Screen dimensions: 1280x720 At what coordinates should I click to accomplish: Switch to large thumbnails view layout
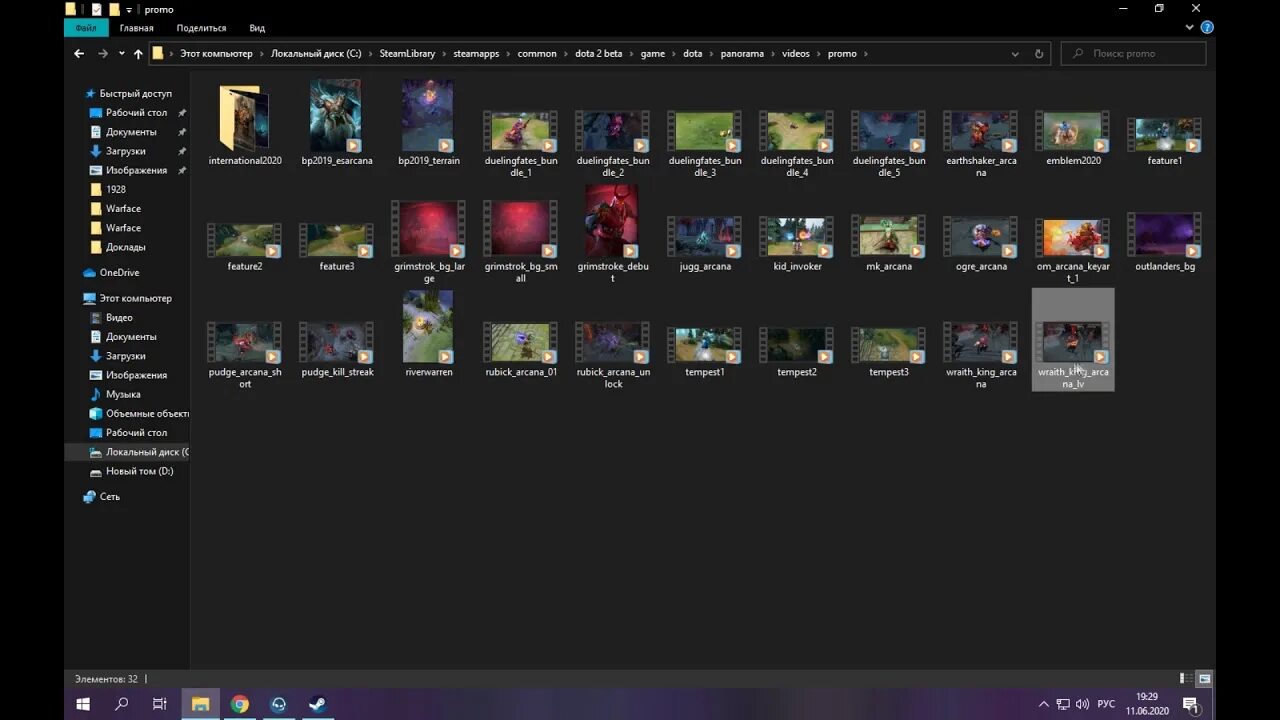[1205, 679]
